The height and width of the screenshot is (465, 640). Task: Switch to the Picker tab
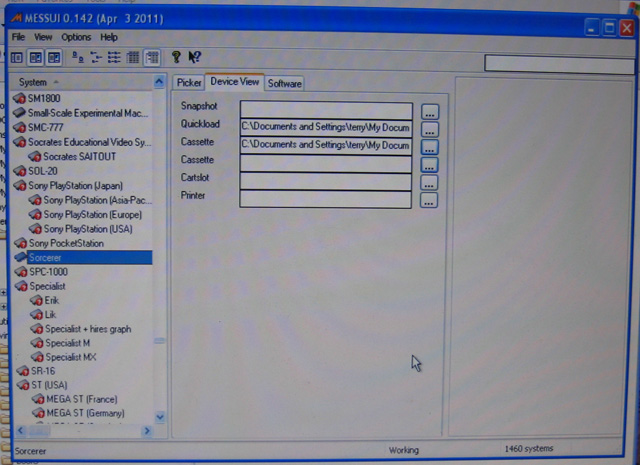(x=189, y=83)
